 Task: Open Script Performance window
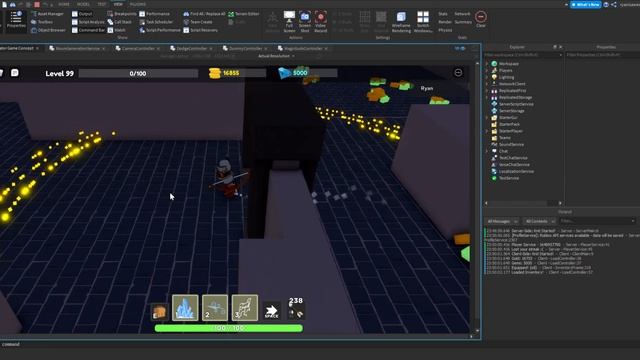coord(160,30)
